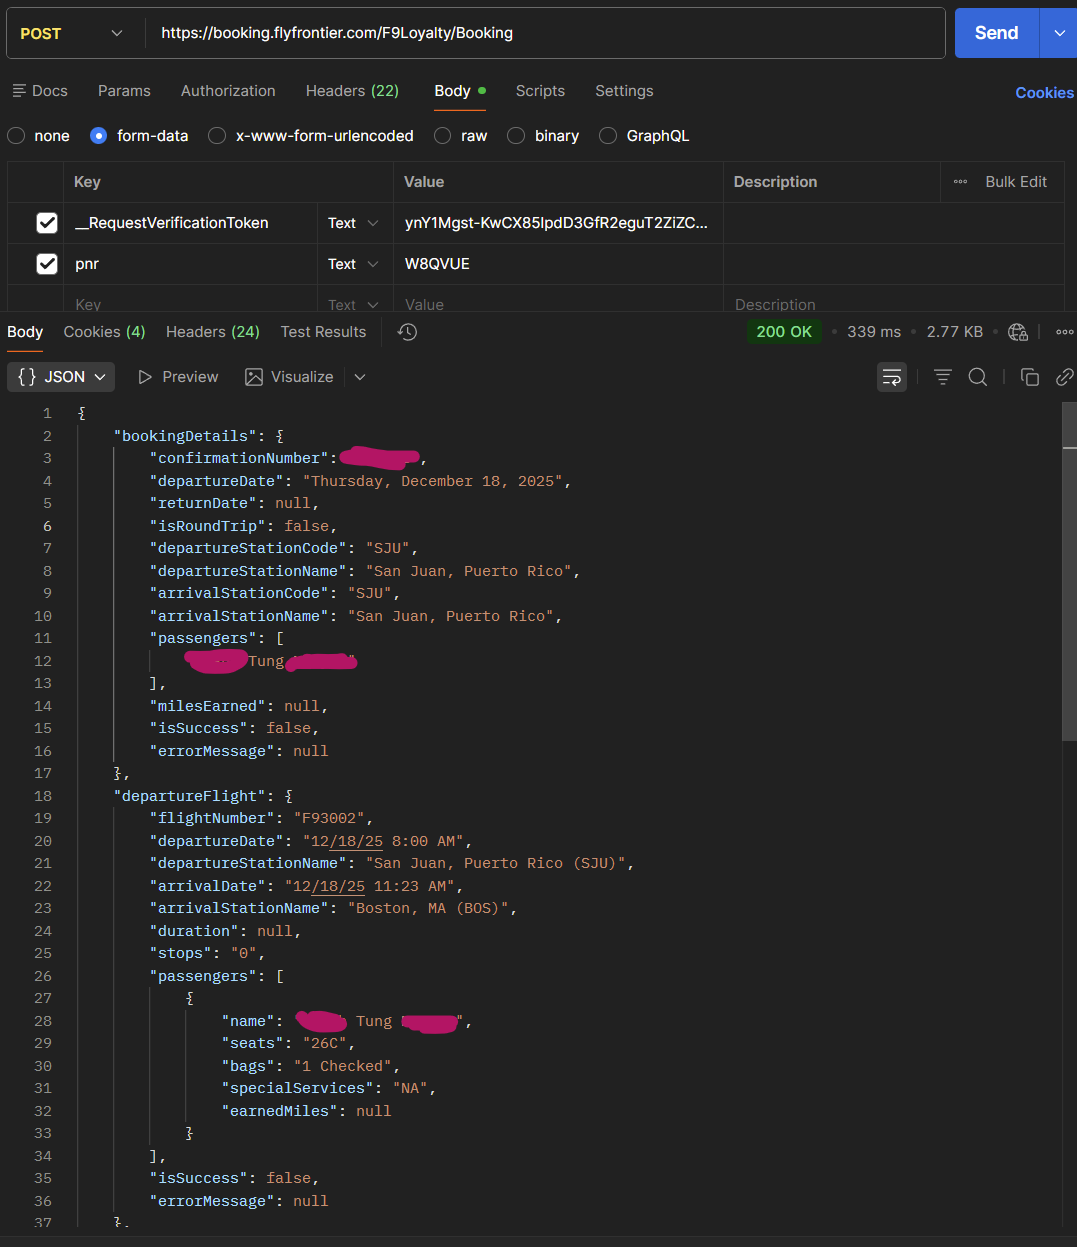Click the "F93002" flight number value
This screenshot has height=1247, width=1077.
(329, 818)
